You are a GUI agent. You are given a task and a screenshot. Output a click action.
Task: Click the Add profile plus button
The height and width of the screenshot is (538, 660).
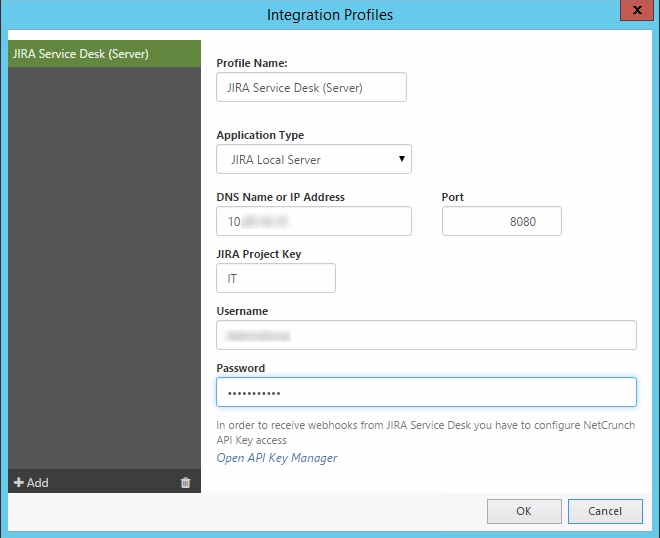[31, 483]
